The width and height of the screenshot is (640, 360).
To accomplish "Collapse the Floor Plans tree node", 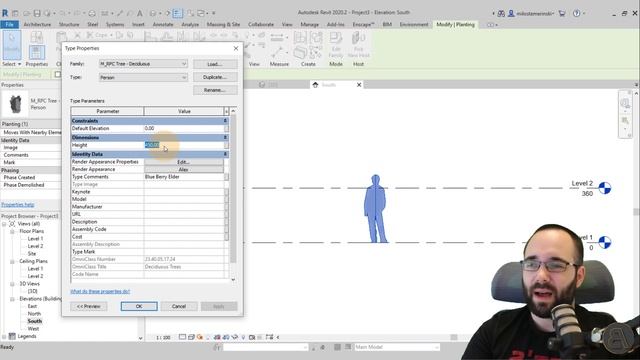I will [x=12, y=231].
